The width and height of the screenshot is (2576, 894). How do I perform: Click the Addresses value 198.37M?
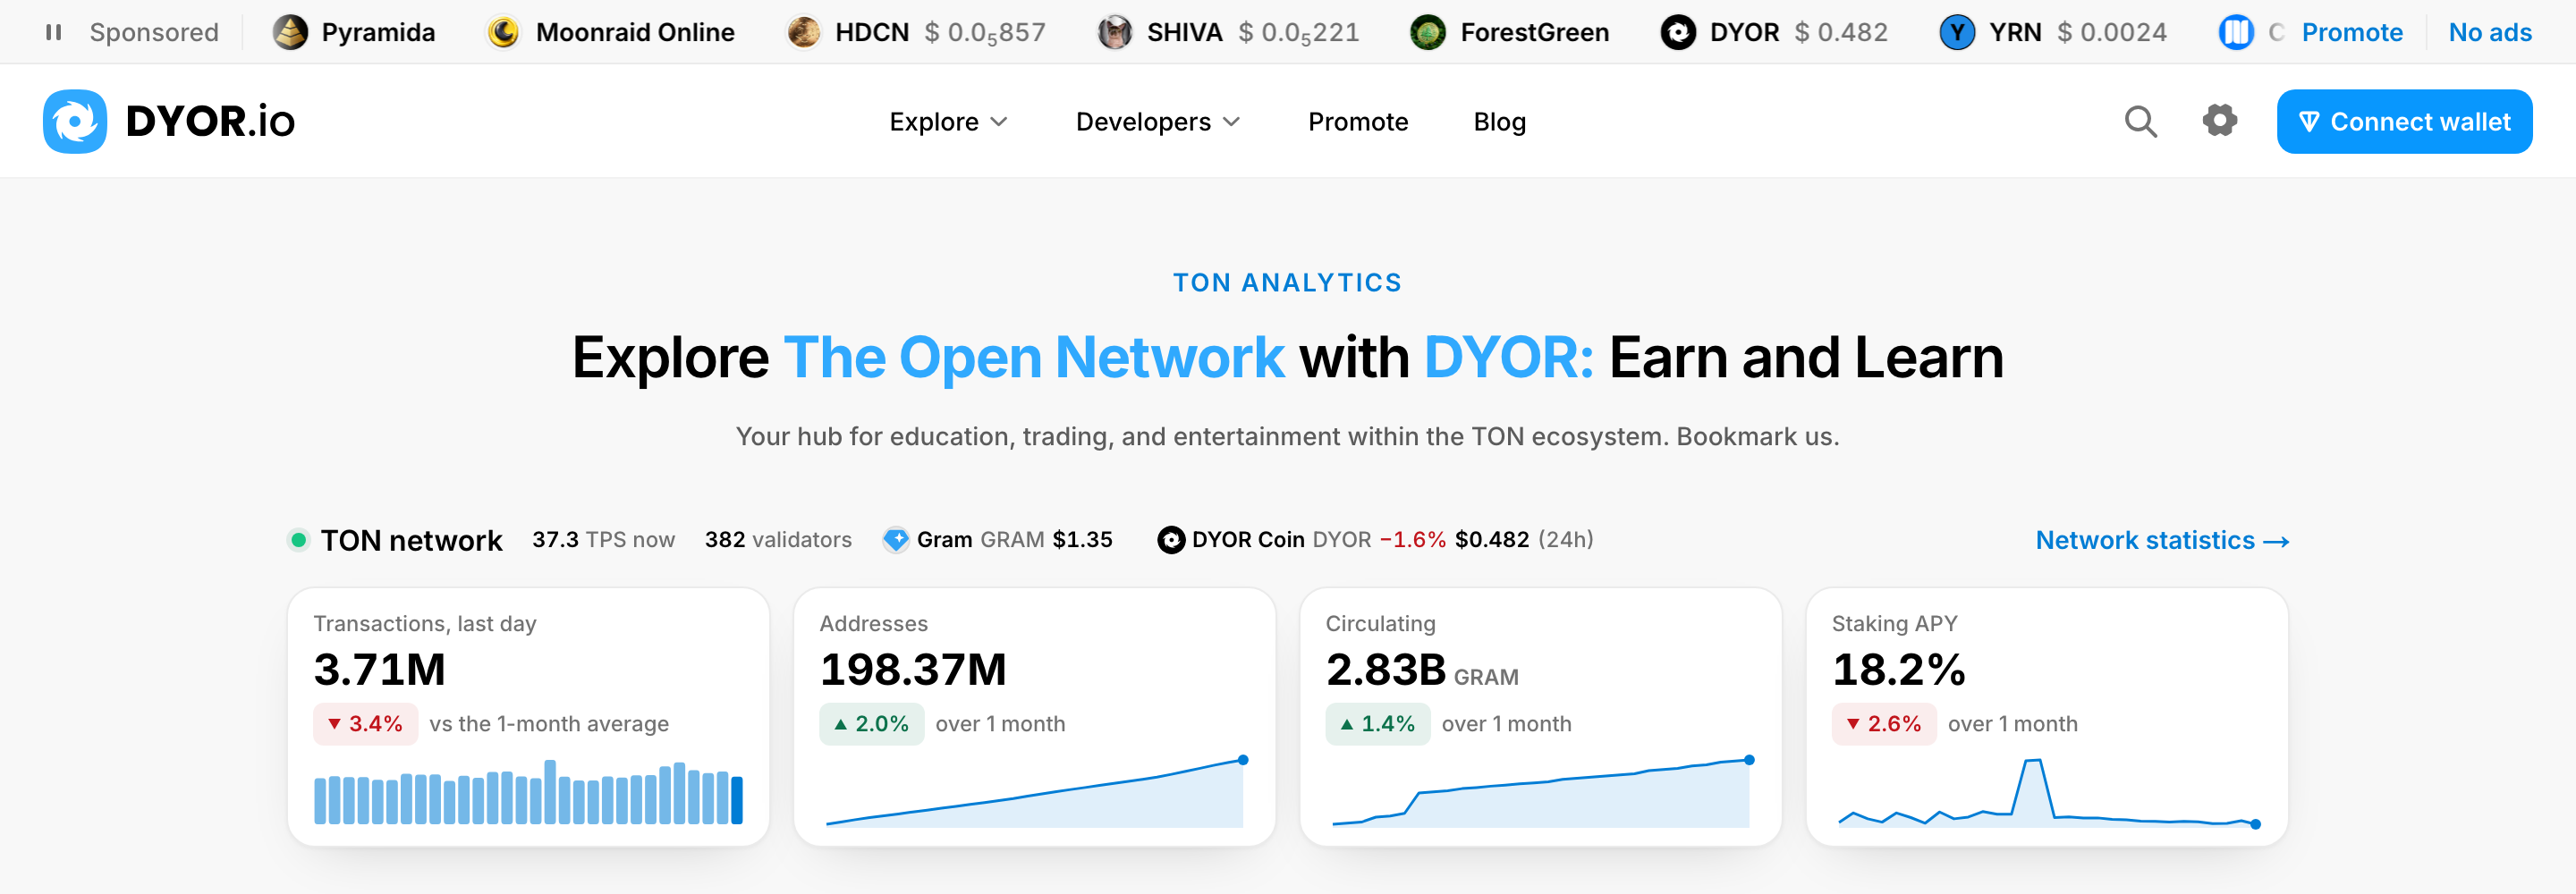coord(912,669)
